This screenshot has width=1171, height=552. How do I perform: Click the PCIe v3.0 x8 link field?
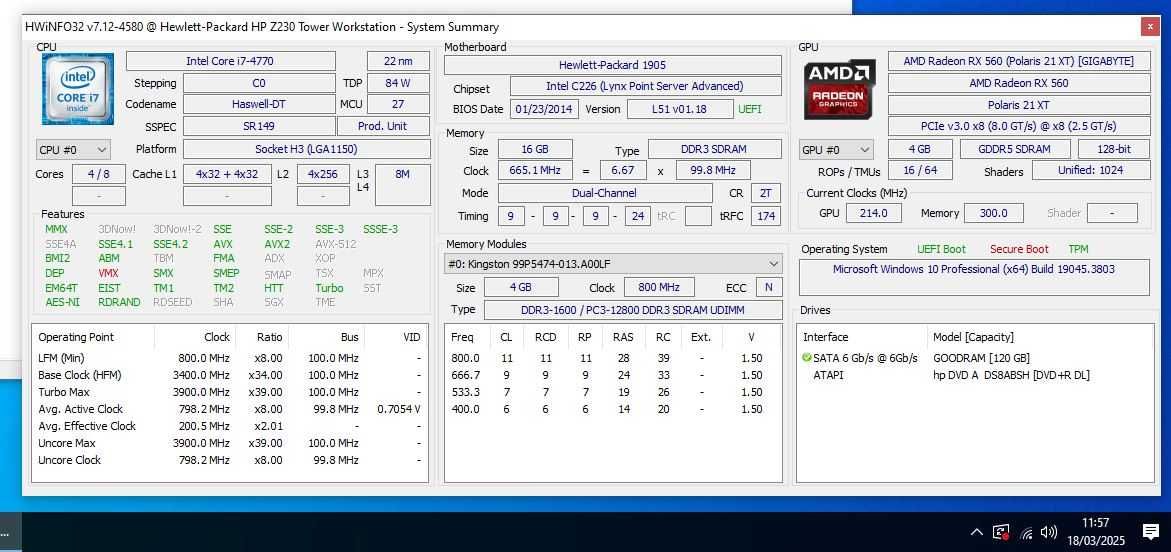[1019, 127]
